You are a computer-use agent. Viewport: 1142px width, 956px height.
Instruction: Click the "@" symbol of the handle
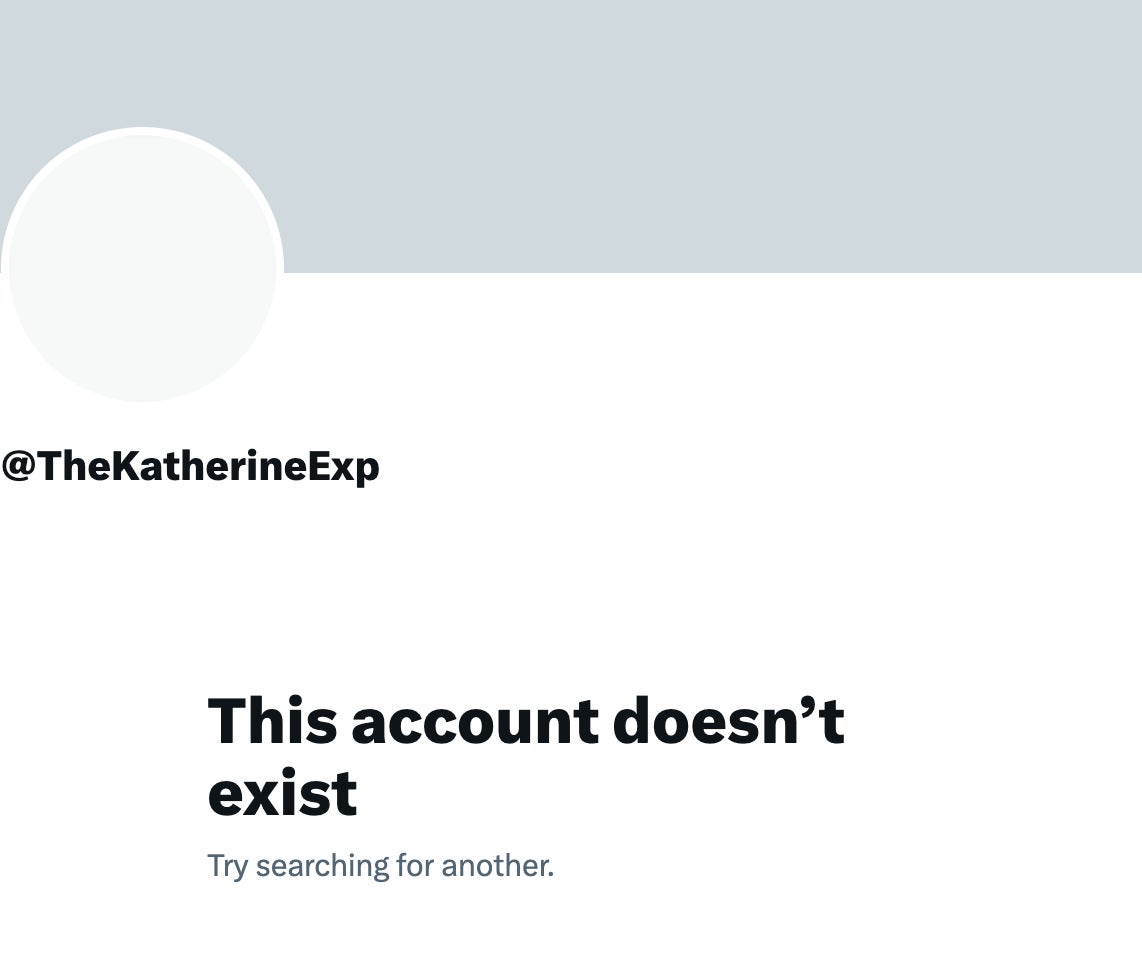(18, 467)
